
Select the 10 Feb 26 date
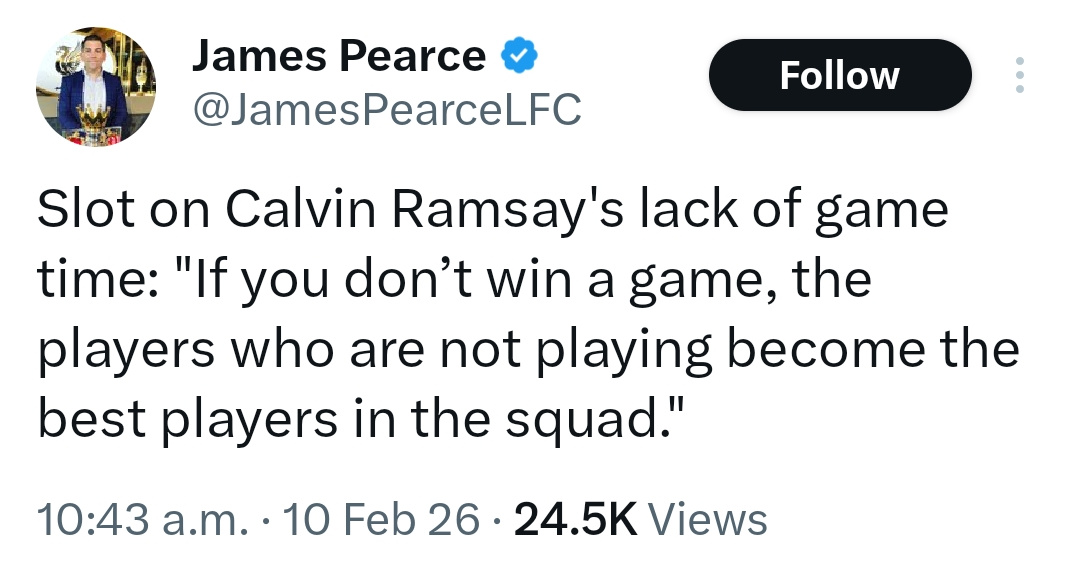point(381,519)
